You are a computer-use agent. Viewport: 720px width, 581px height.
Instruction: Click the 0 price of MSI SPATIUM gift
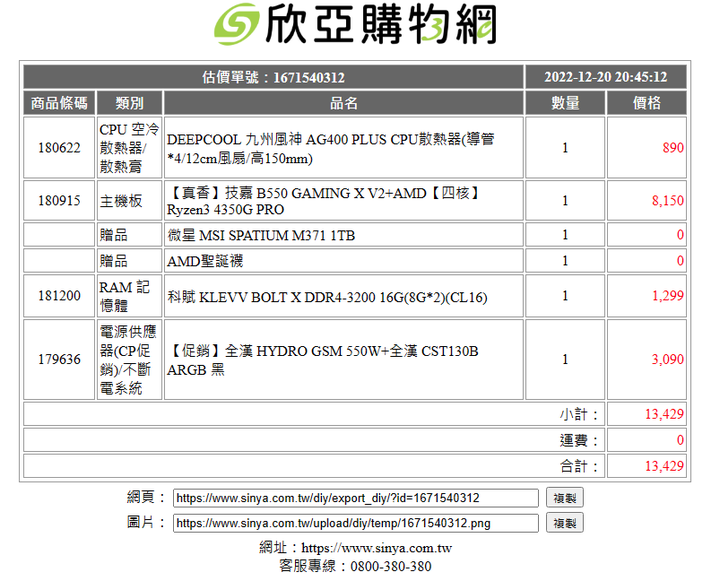(x=680, y=235)
